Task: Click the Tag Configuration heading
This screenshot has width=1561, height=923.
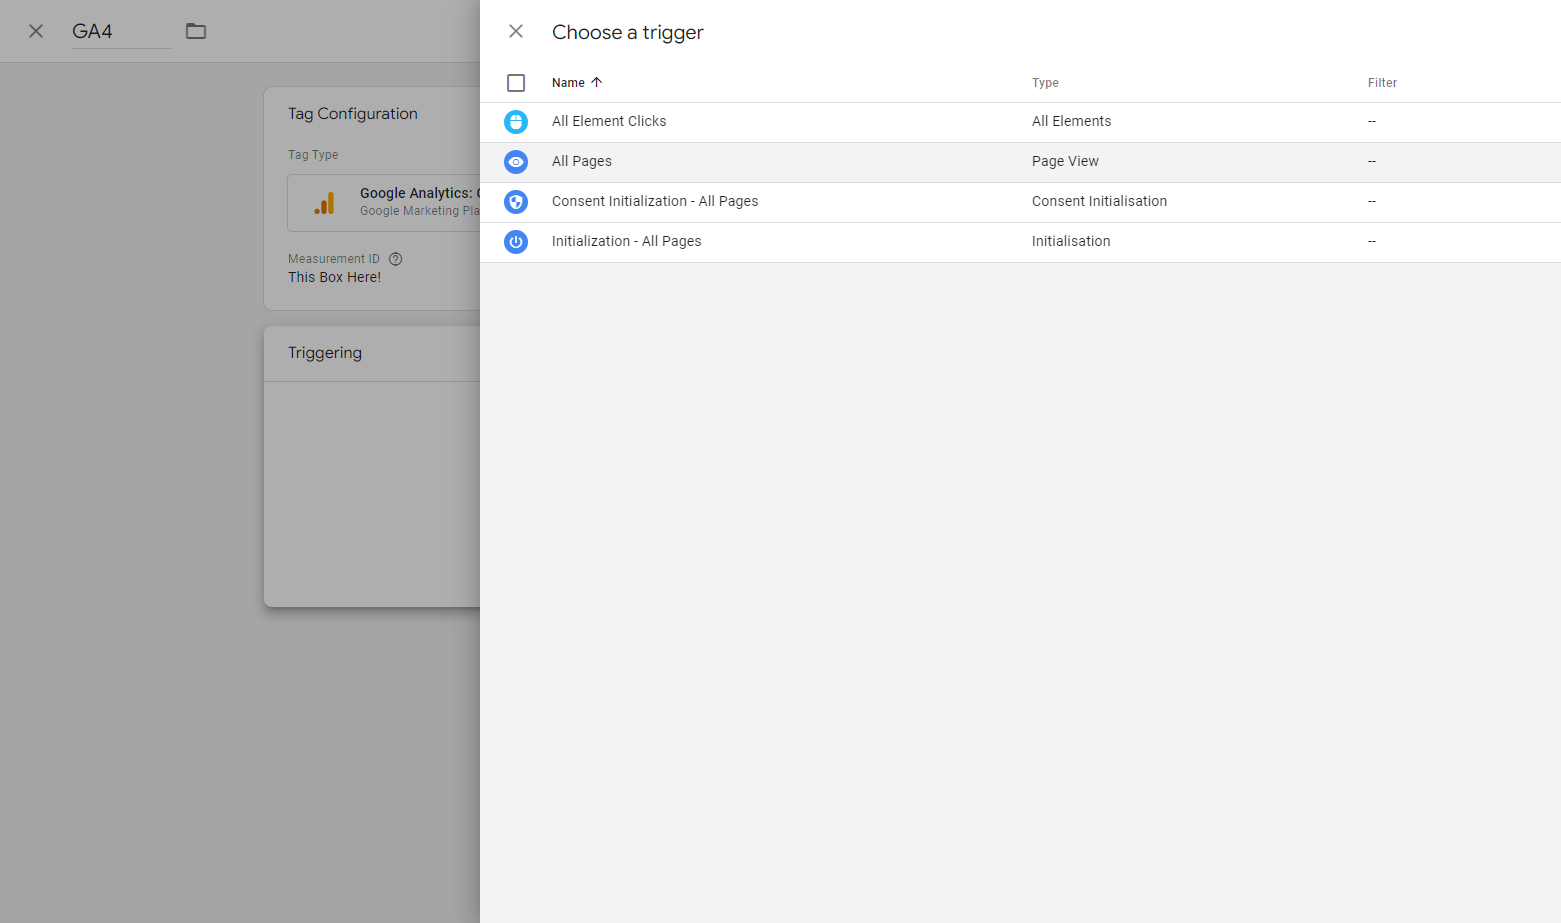Action: coord(353,114)
